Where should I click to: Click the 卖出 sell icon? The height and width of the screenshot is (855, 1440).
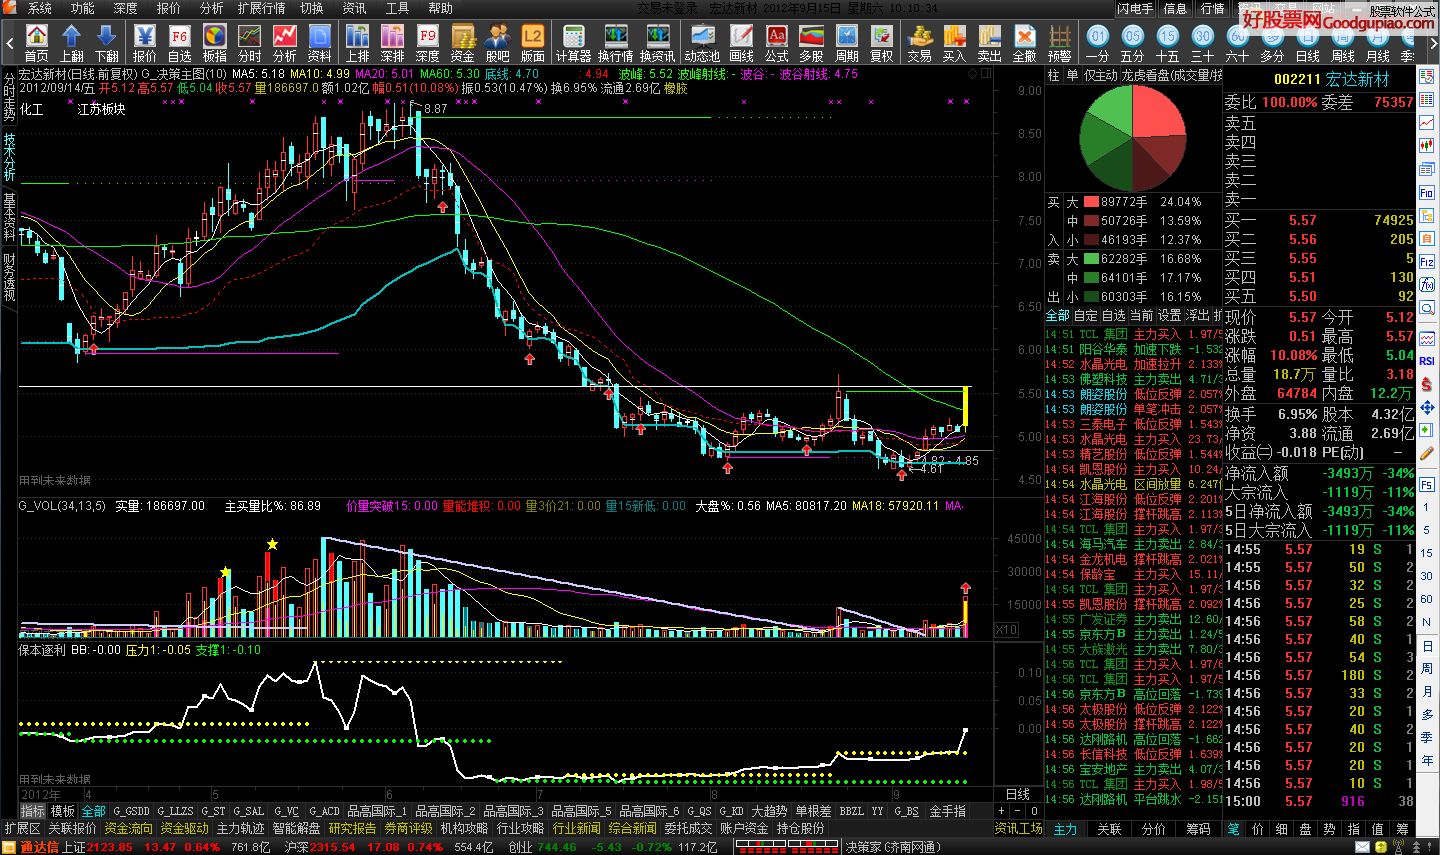click(990, 43)
